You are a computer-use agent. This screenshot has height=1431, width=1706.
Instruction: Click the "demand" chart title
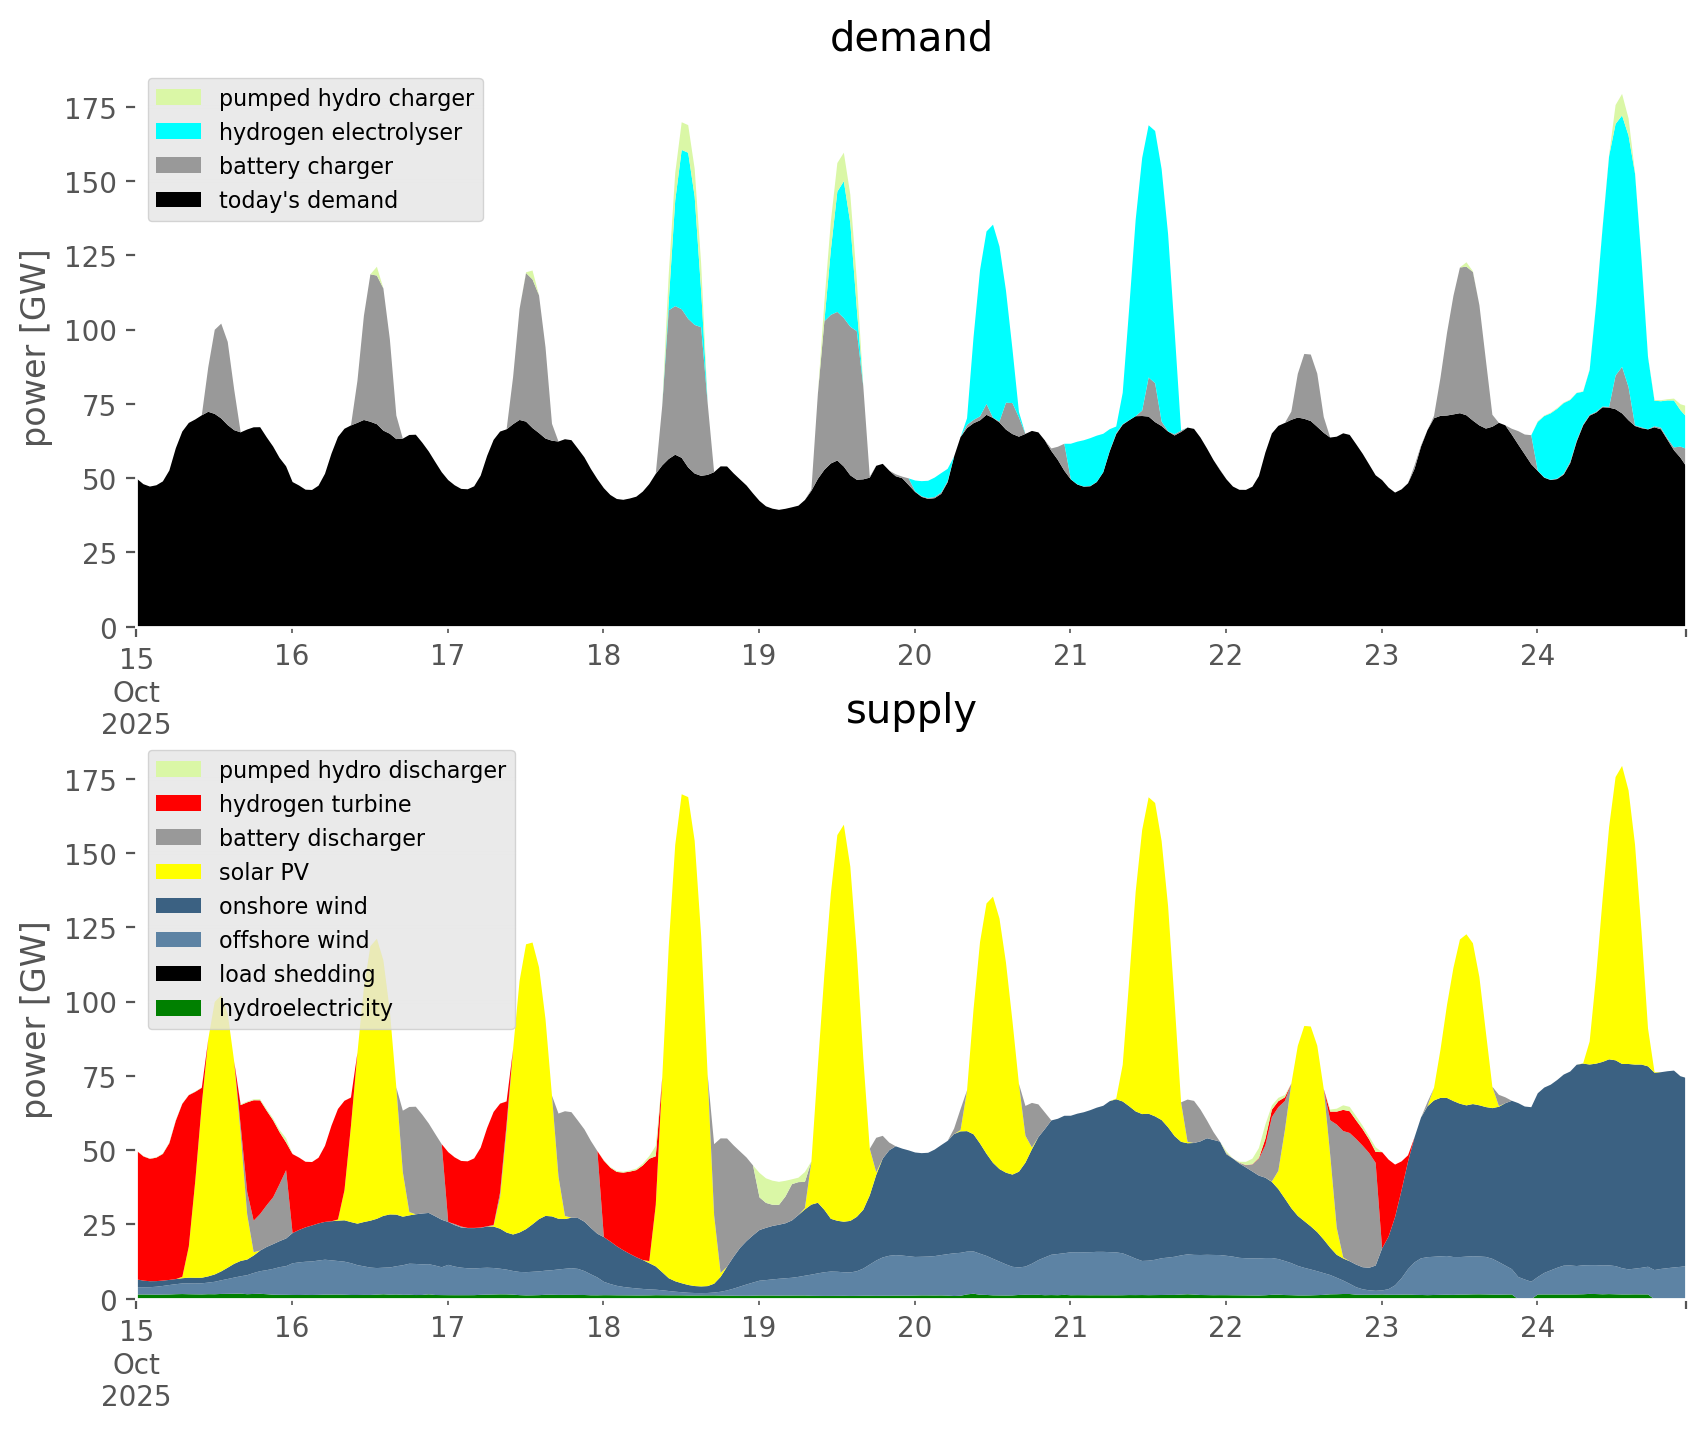[910, 38]
